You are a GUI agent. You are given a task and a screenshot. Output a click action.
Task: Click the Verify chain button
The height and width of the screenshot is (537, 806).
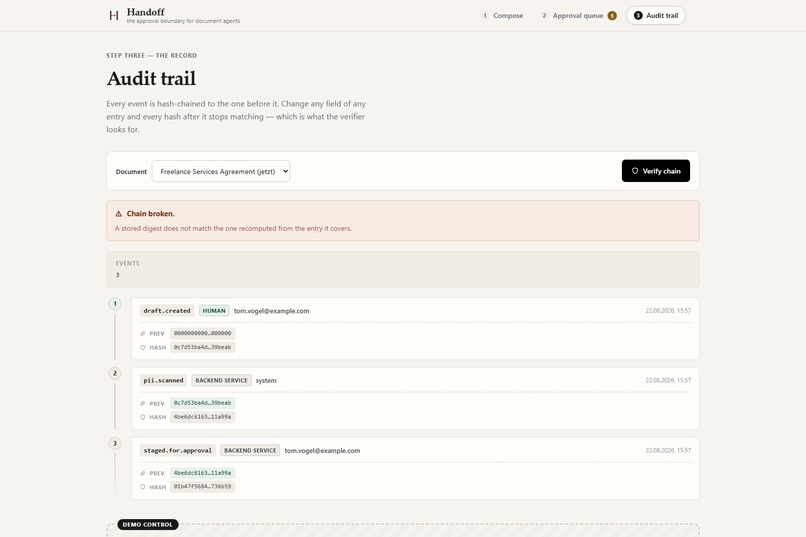(655, 171)
